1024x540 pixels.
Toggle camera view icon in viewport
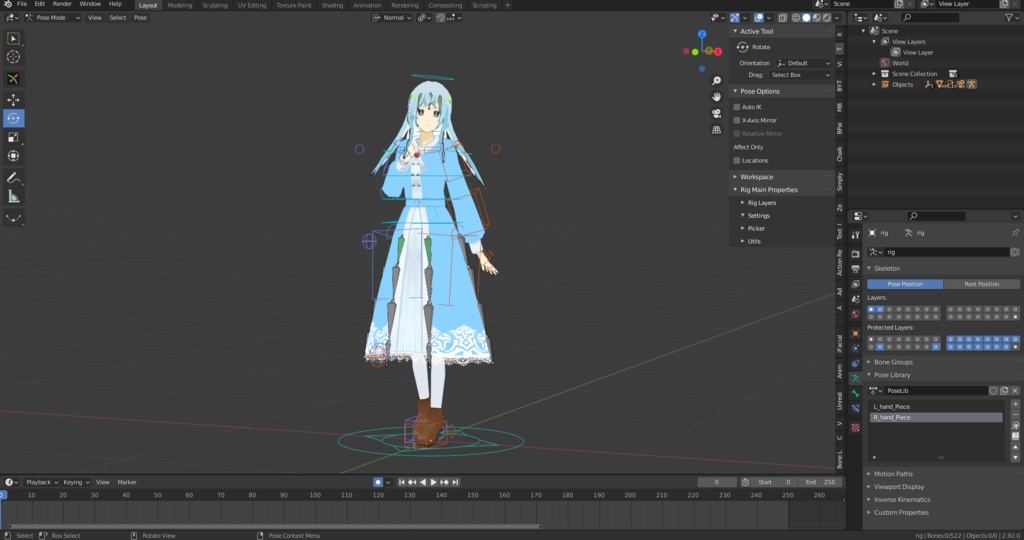716,113
